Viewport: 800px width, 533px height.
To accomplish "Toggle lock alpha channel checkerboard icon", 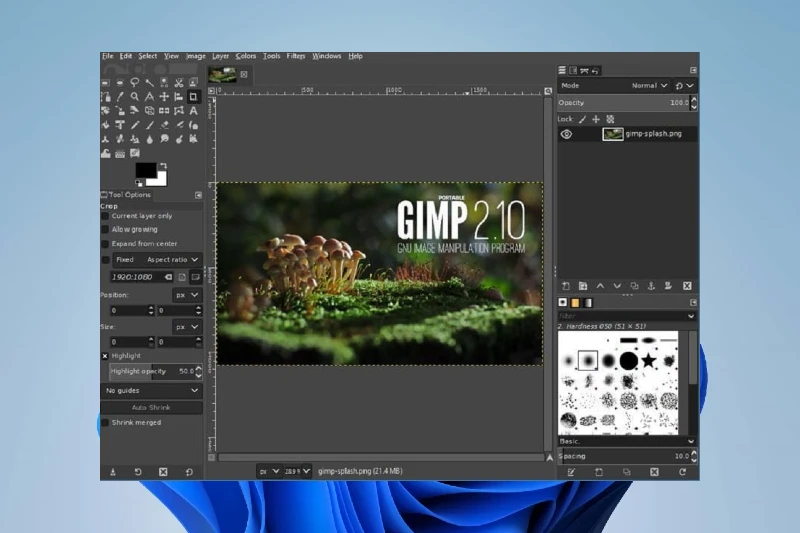I will tap(610, 119).
